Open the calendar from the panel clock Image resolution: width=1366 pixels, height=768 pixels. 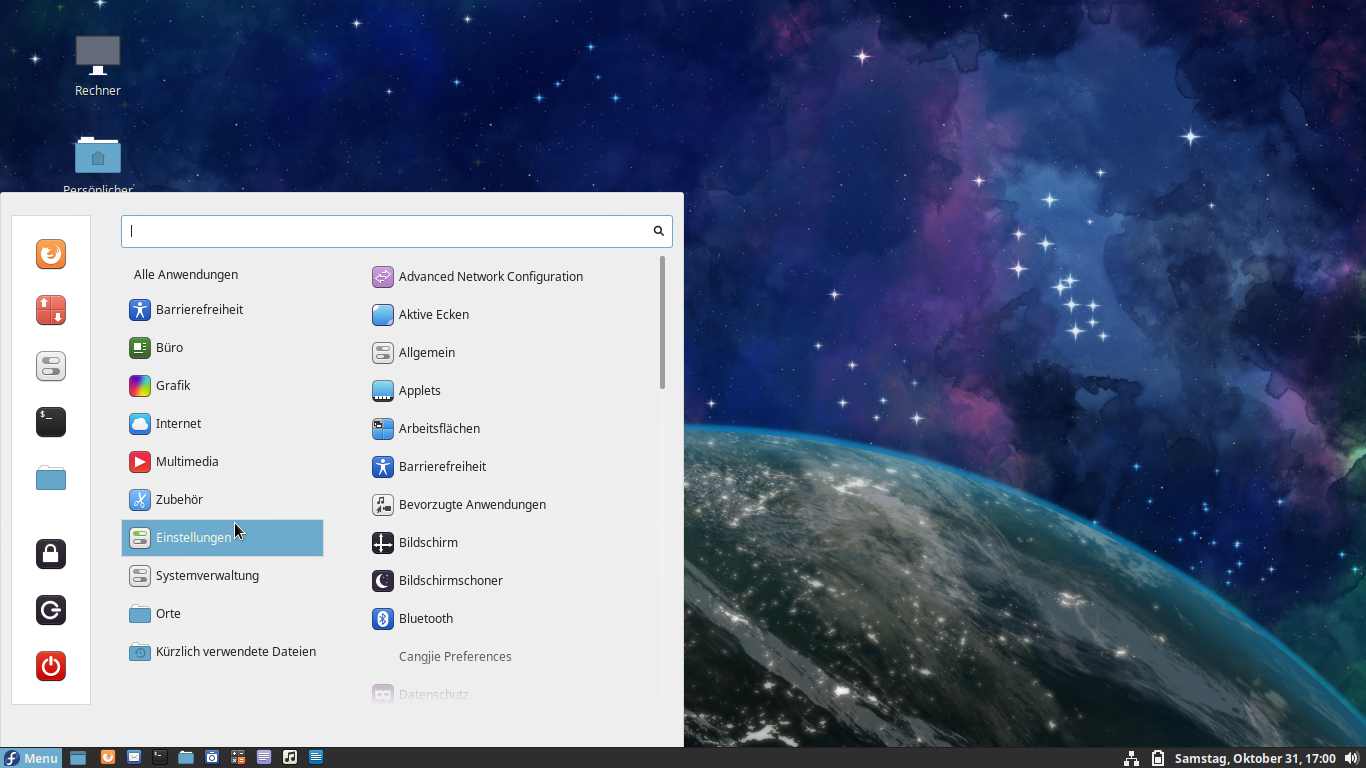point(1255,758)
